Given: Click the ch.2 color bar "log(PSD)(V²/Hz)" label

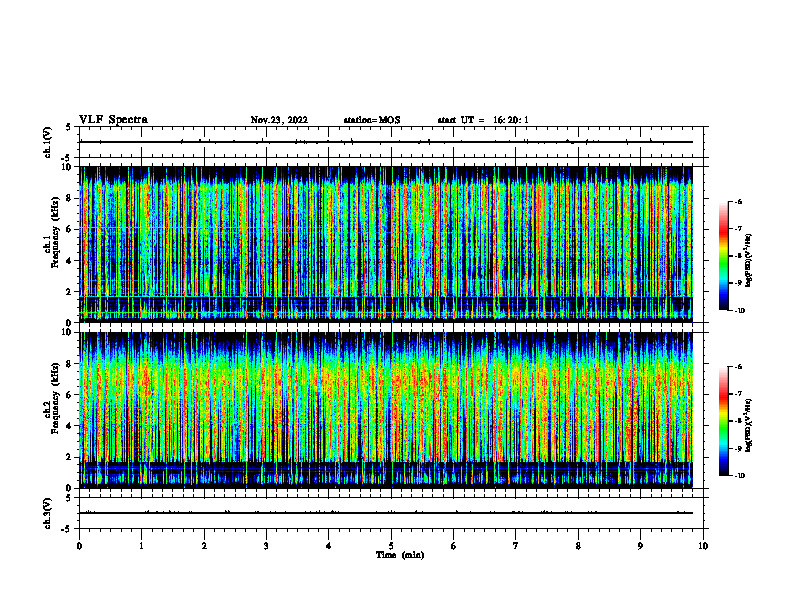Looking at the screenshot, I should (x=748, y=425).
